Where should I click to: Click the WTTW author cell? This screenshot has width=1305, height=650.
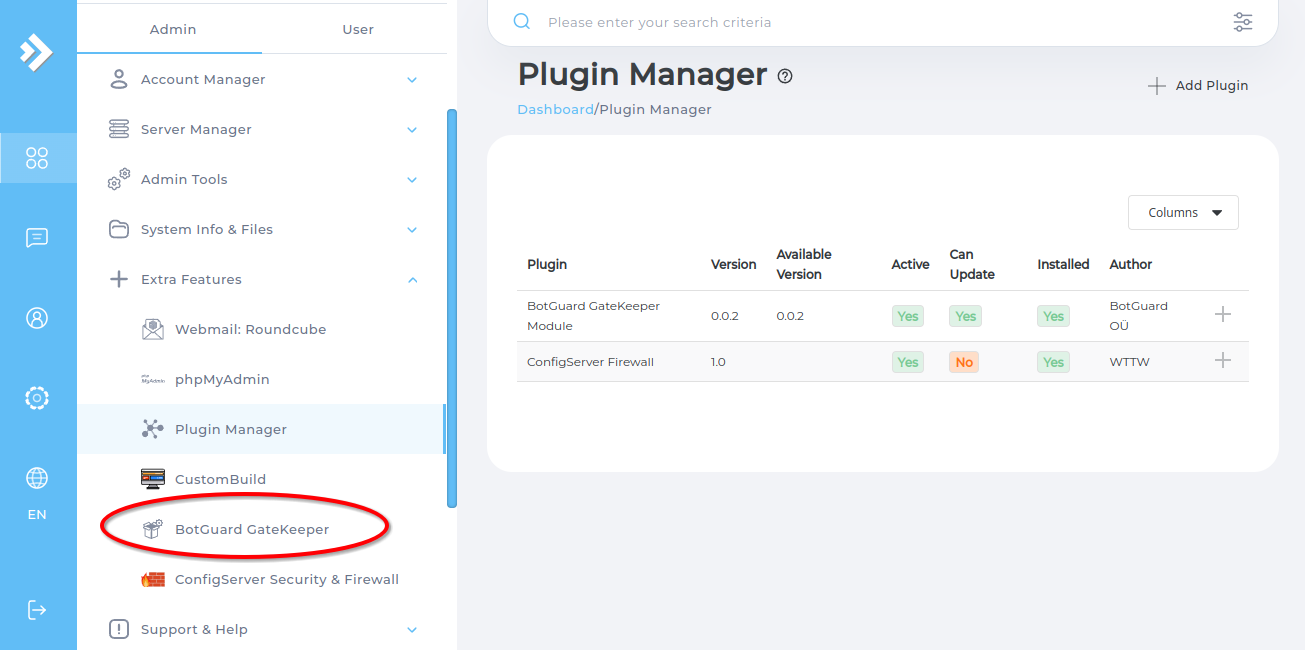tap(1130, 362)
